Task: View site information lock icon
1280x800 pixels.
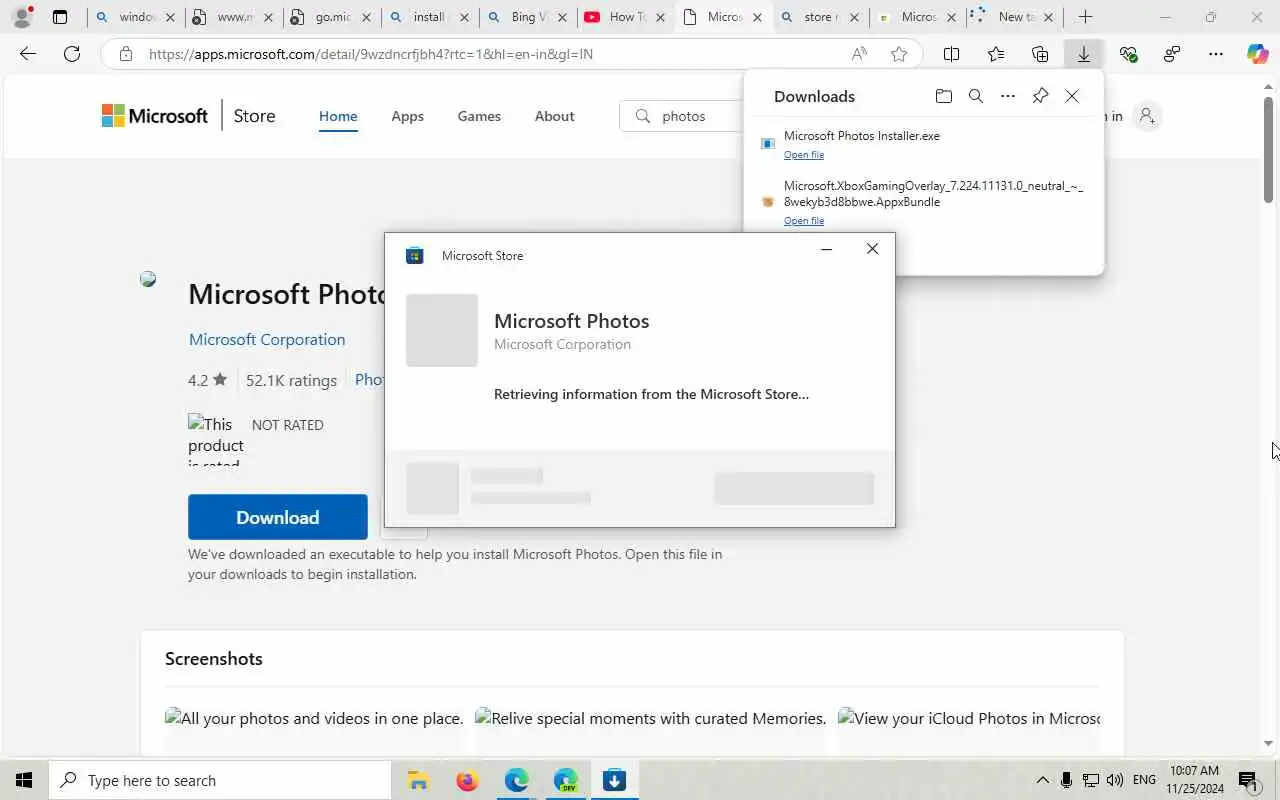Action: [125, 54]
